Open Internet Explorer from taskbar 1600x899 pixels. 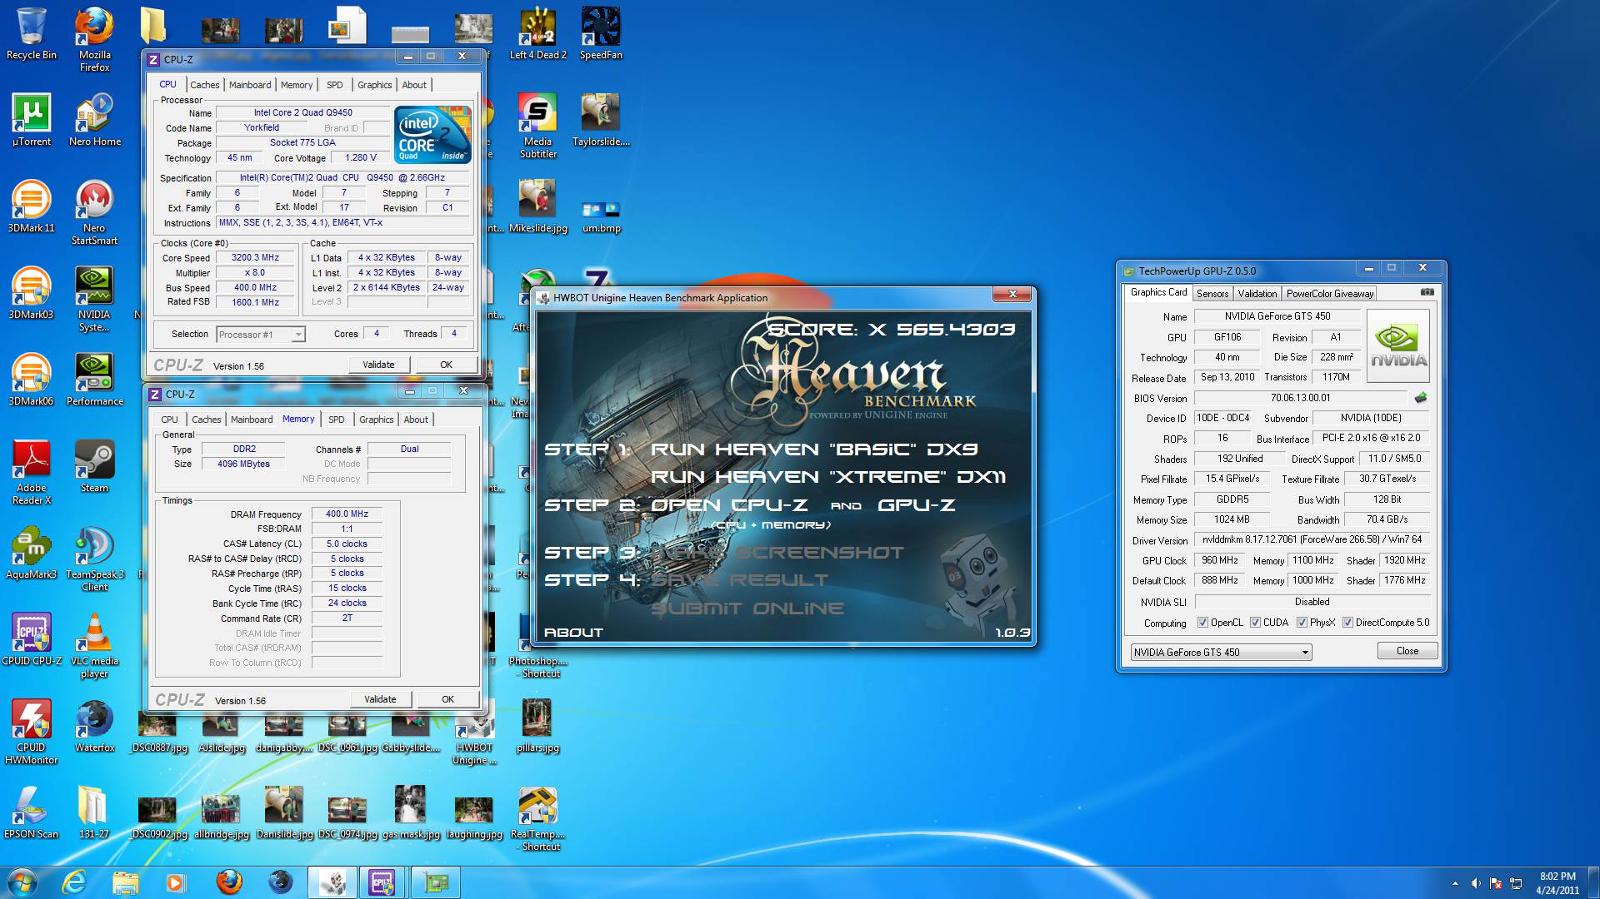(x=74, y=883)
